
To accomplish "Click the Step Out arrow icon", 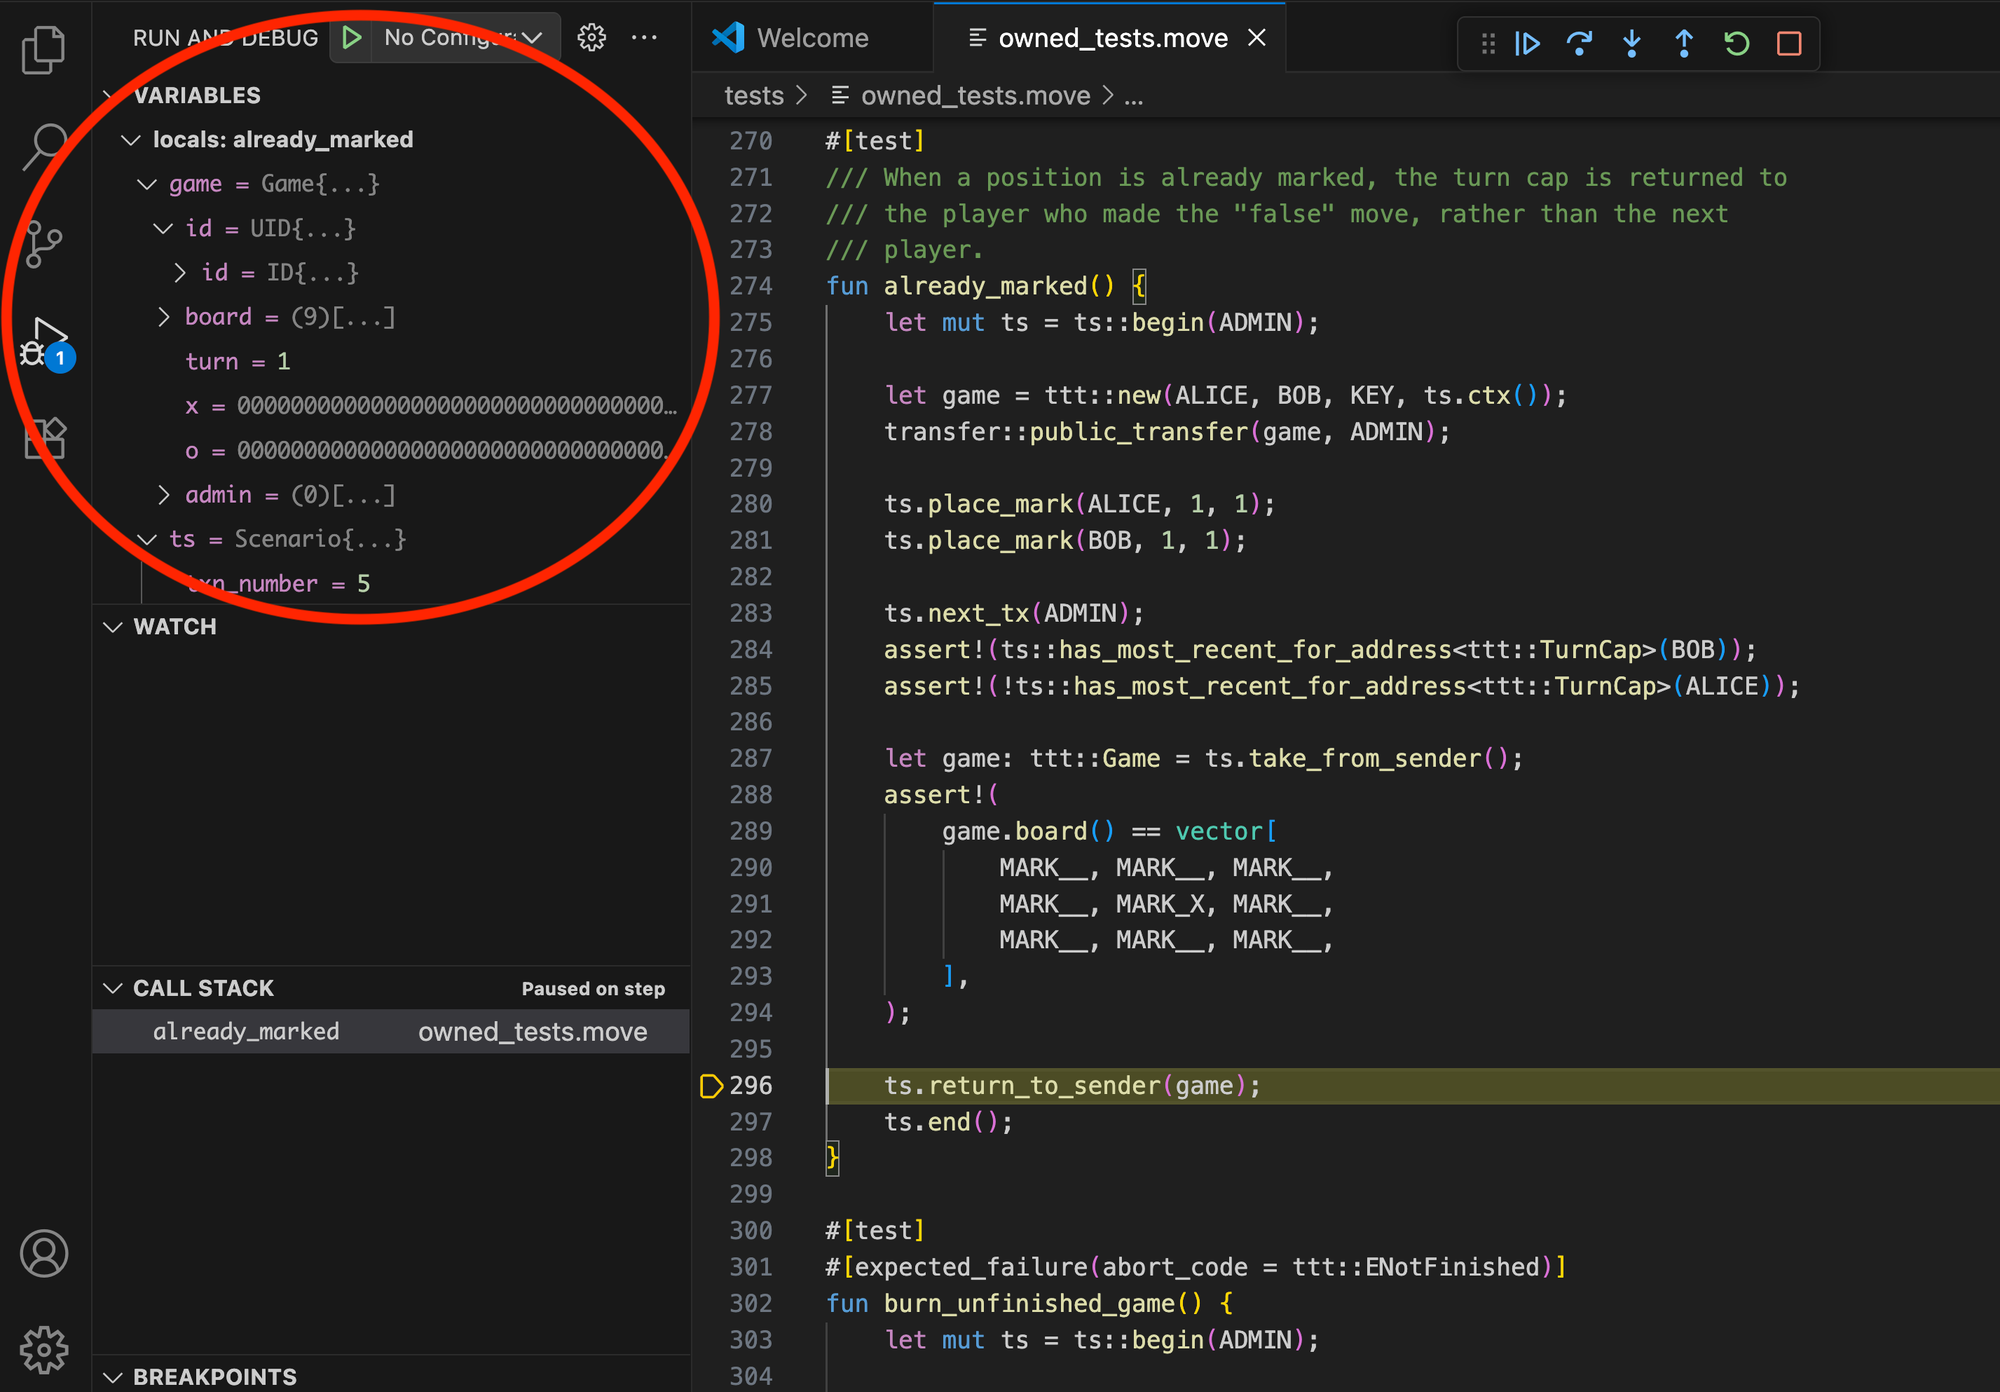I will point(1684,43).
